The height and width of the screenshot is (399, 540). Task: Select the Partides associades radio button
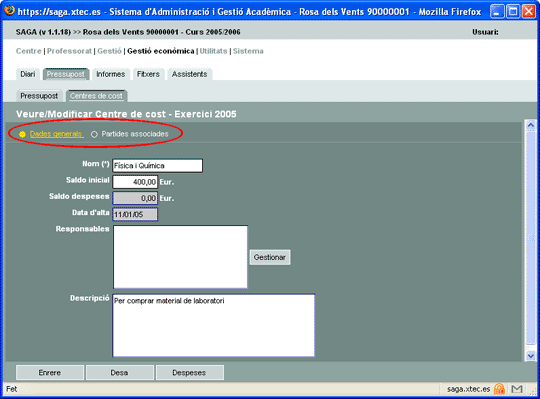[94, 134]
